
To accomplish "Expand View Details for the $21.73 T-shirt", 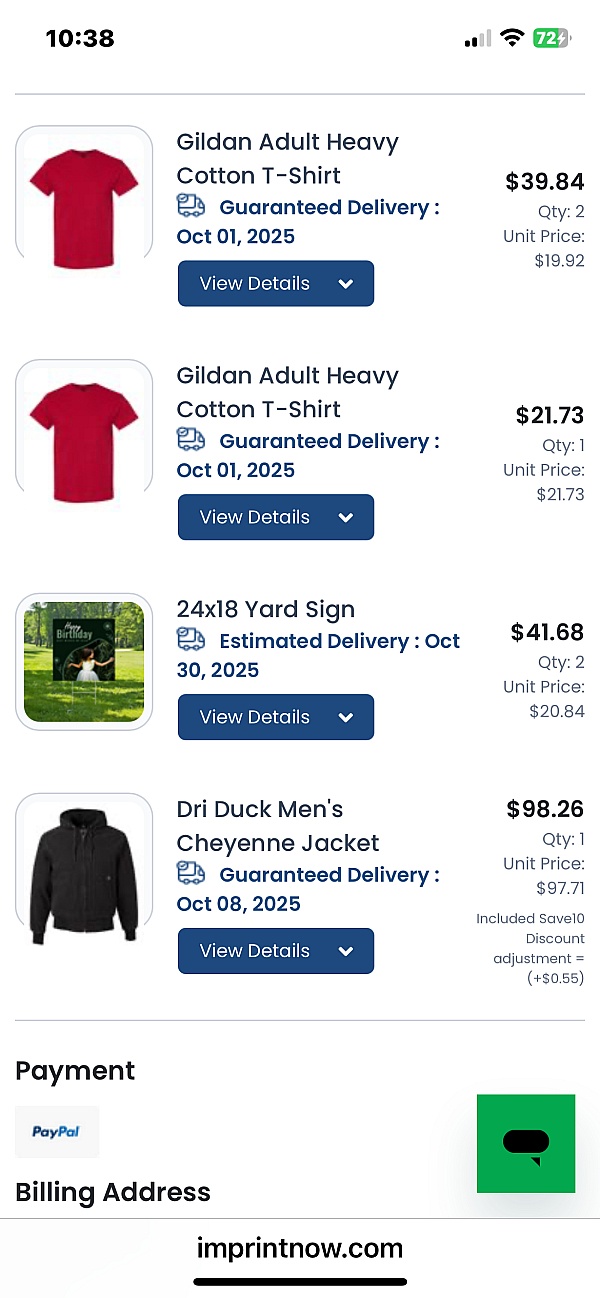I will click(x=276, y=517).
